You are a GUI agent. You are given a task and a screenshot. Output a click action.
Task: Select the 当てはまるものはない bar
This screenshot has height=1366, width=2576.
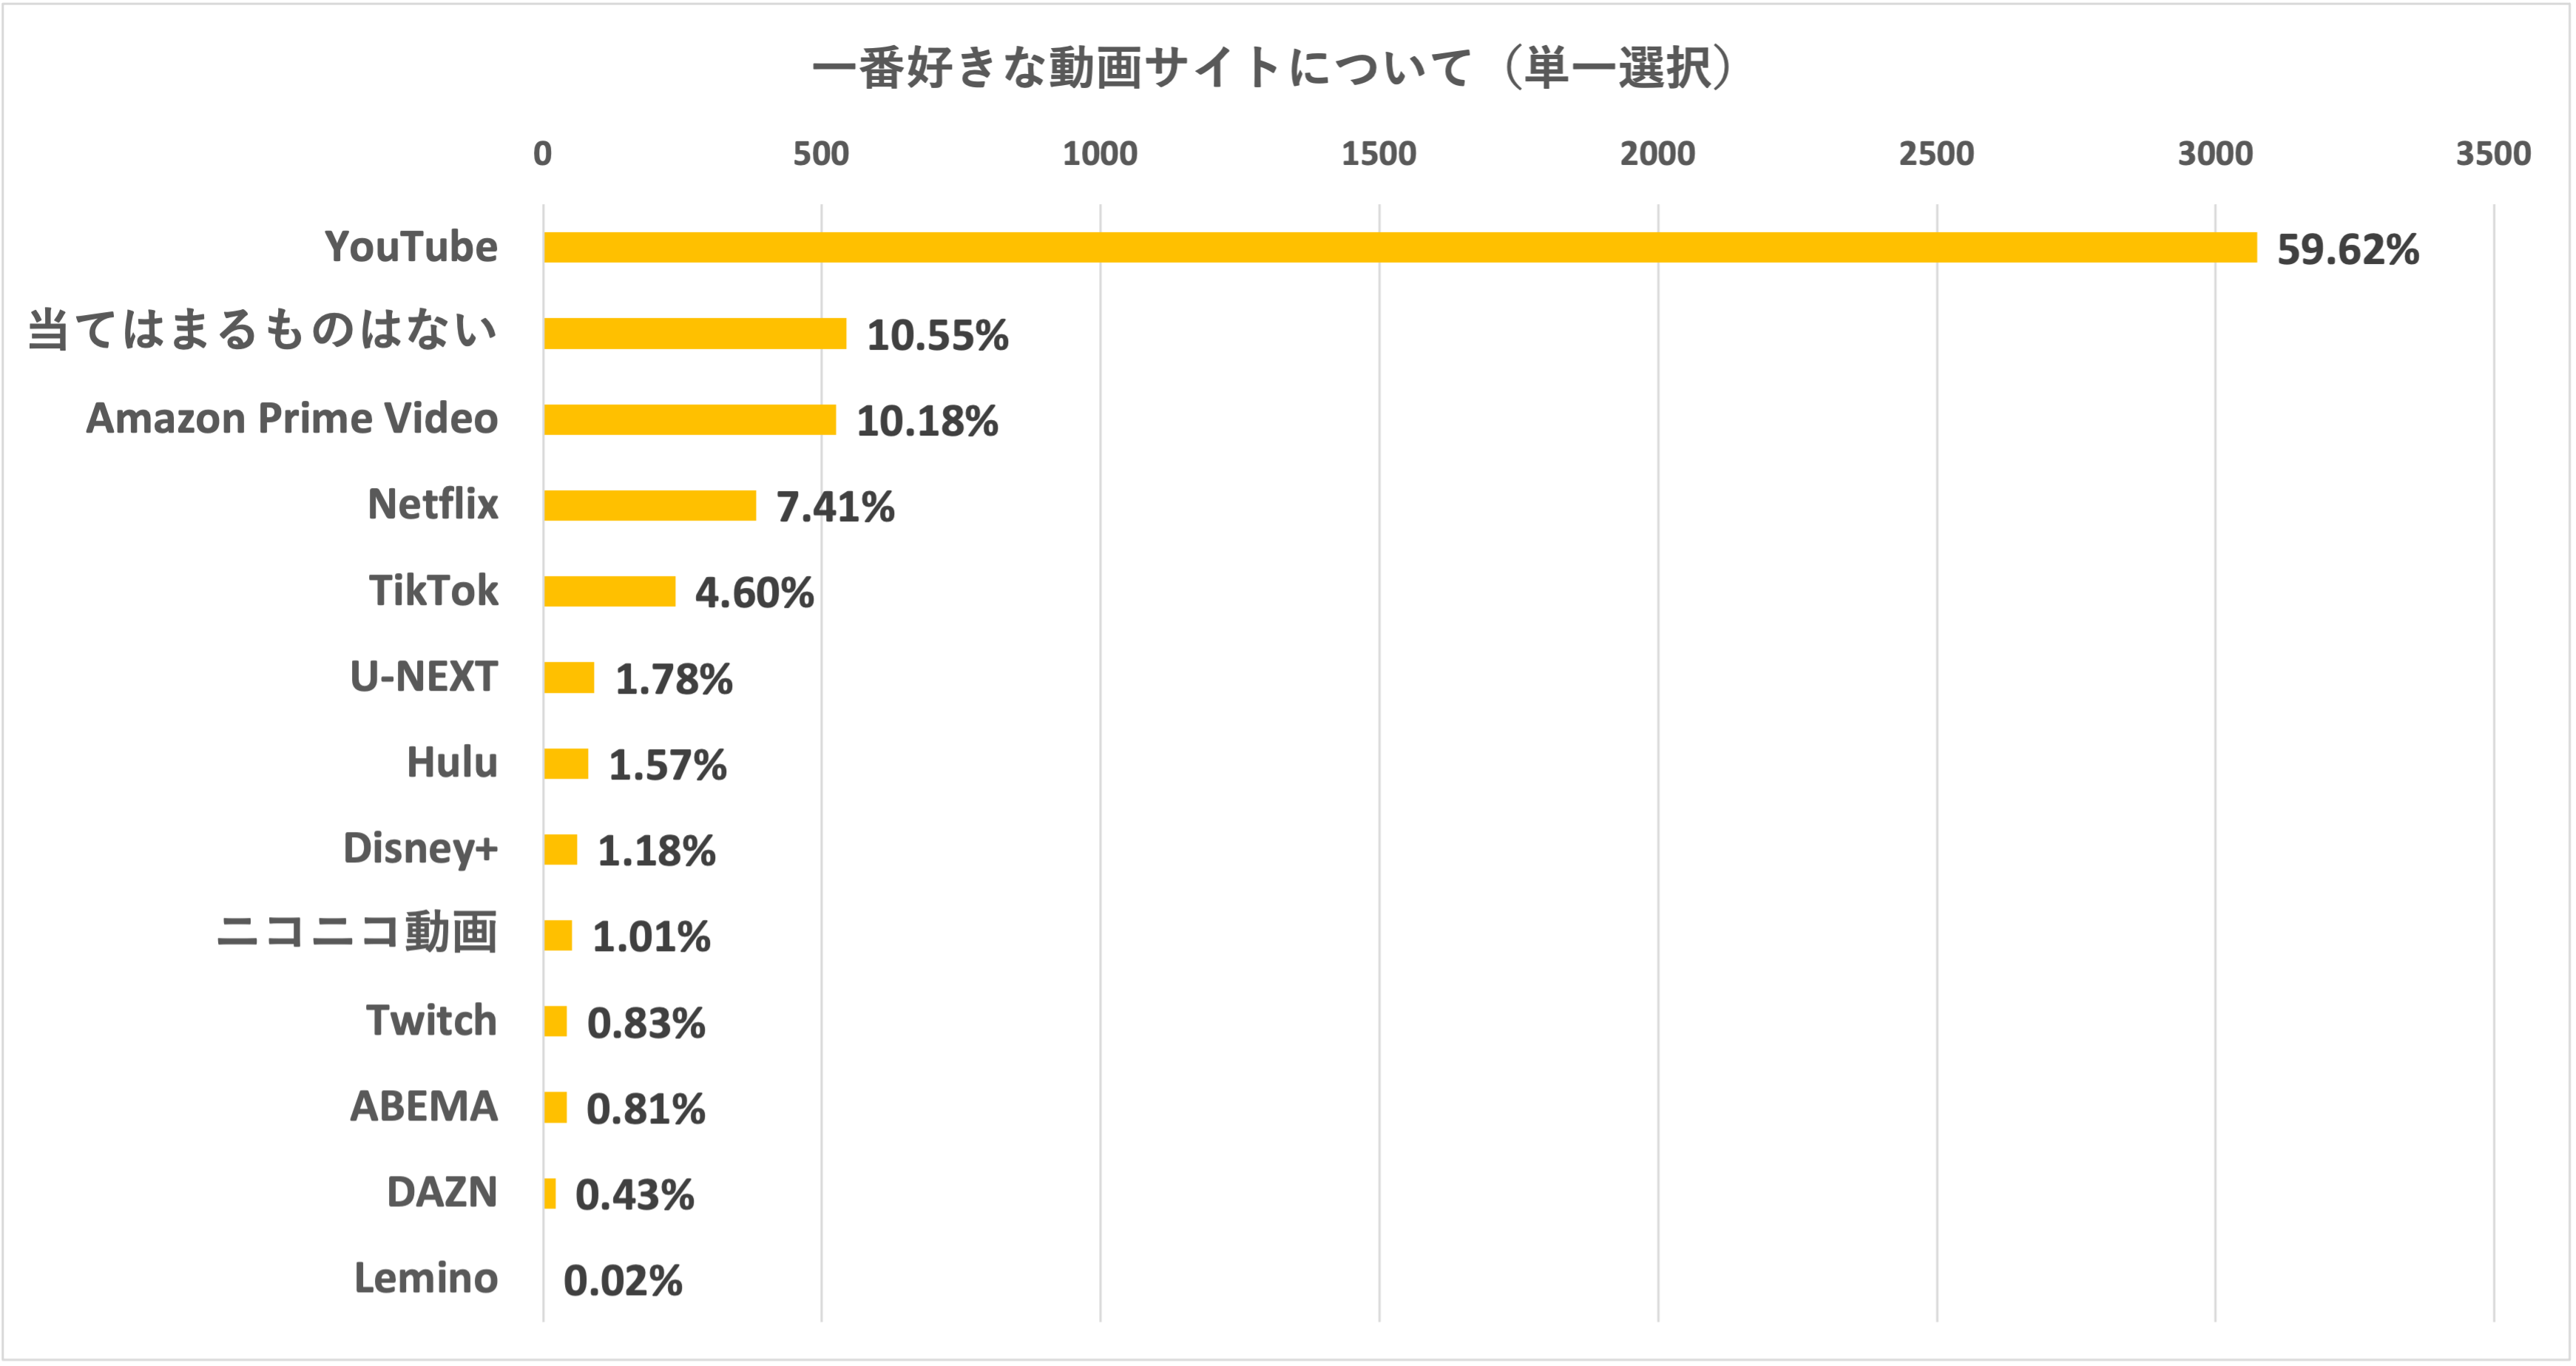pyautogui.click(x=695, y=333)
